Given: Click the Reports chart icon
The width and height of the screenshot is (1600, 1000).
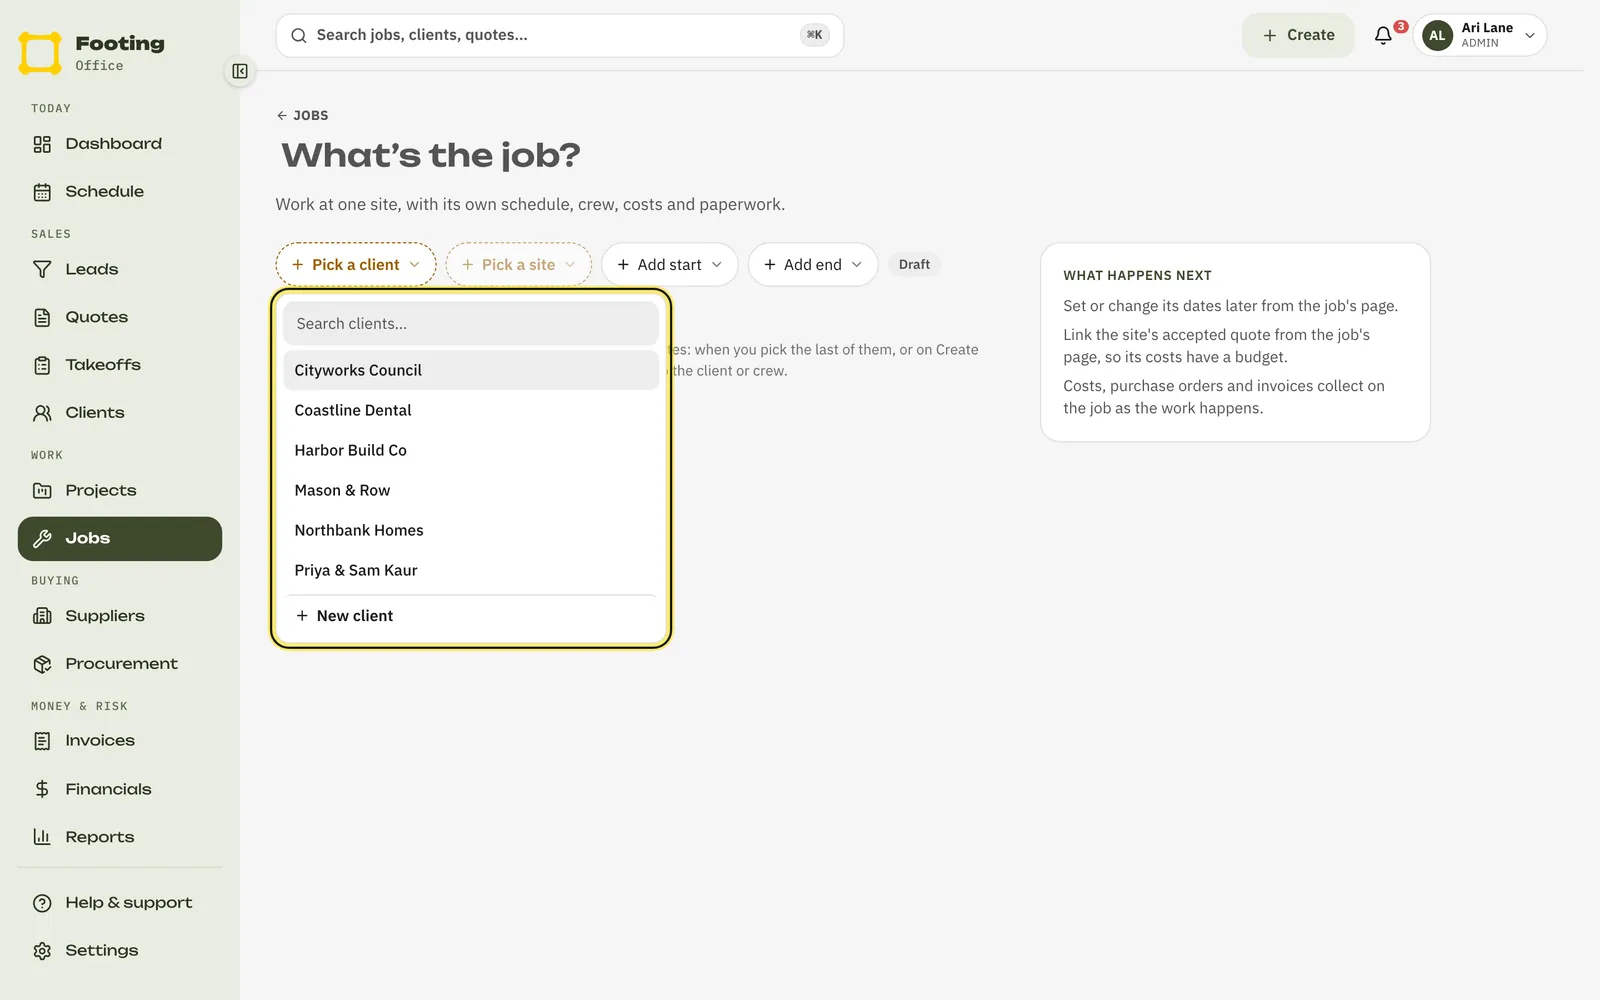Looking at the screenshot, I should coord(42,837).
